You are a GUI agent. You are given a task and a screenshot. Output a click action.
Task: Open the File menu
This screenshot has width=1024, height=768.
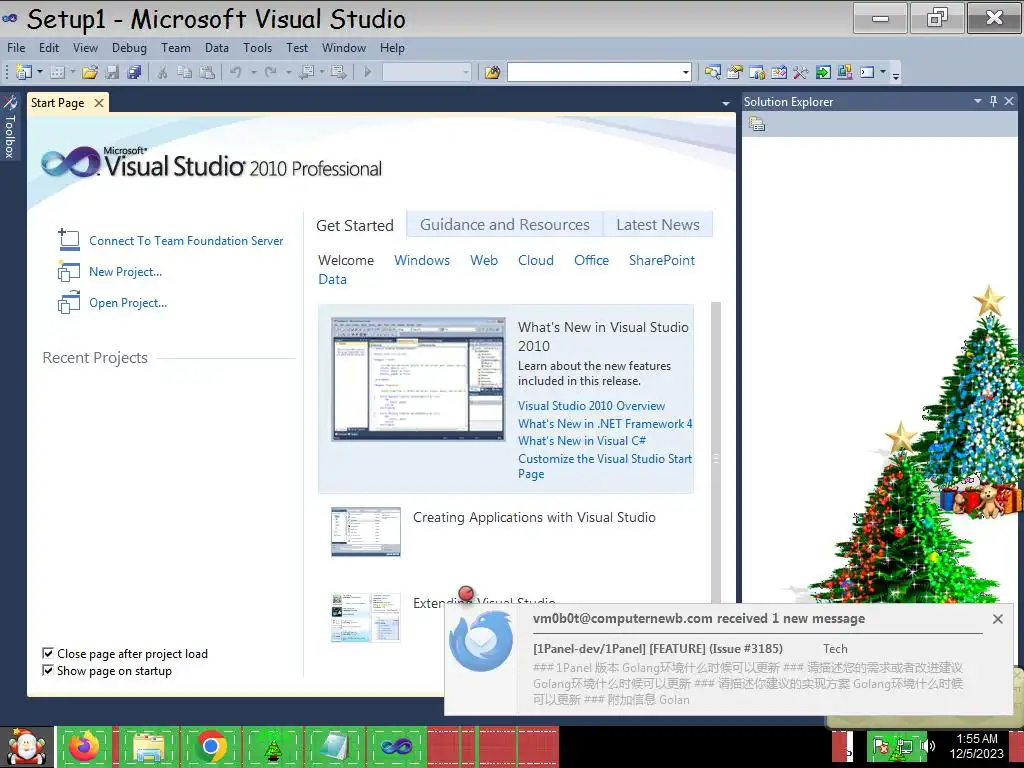[16, 48]
